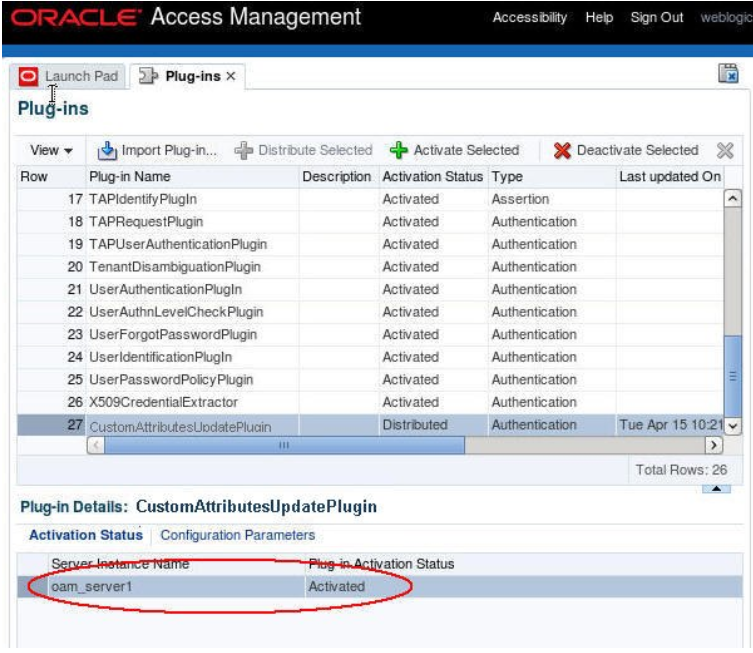
Task: Close the Plug-ins tab with X
Action: (231, 76)
